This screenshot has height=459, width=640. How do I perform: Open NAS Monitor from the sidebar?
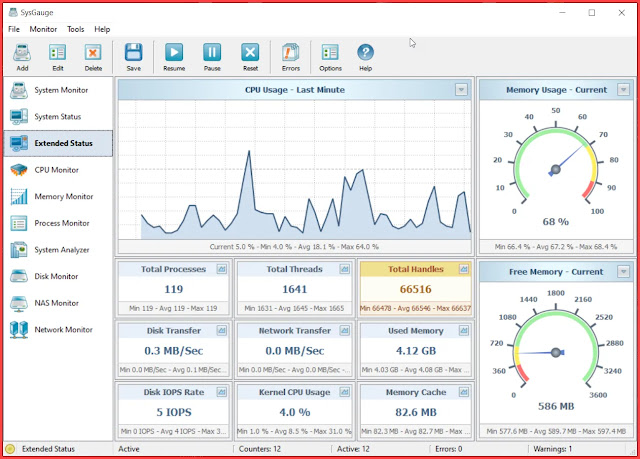(x=58, y=303)
